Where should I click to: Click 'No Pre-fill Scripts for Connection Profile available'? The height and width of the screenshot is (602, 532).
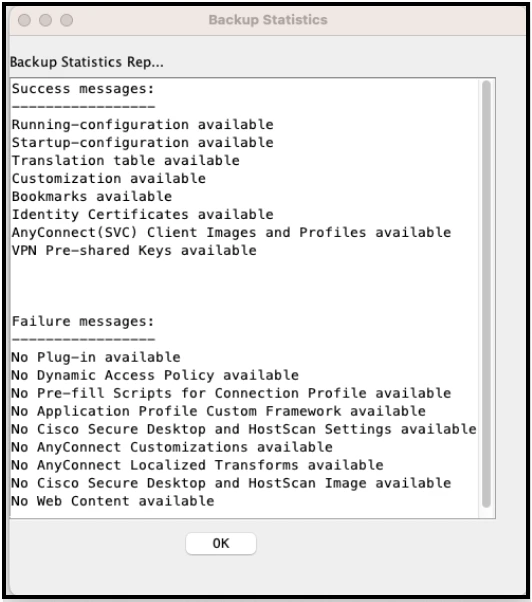tap(231, 394)
